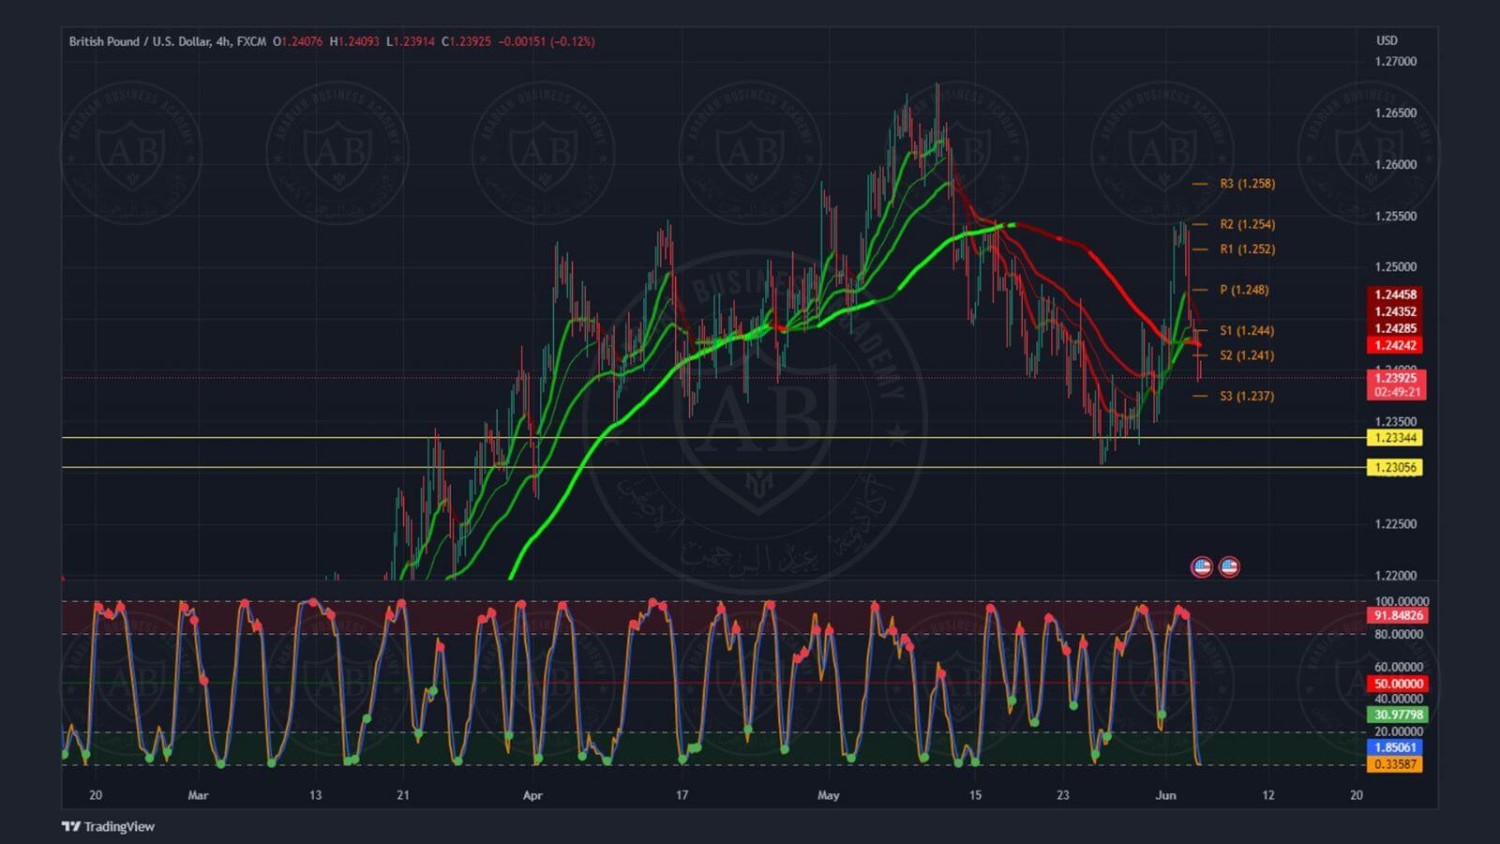Open the TradingView logo link

[108, 826]
